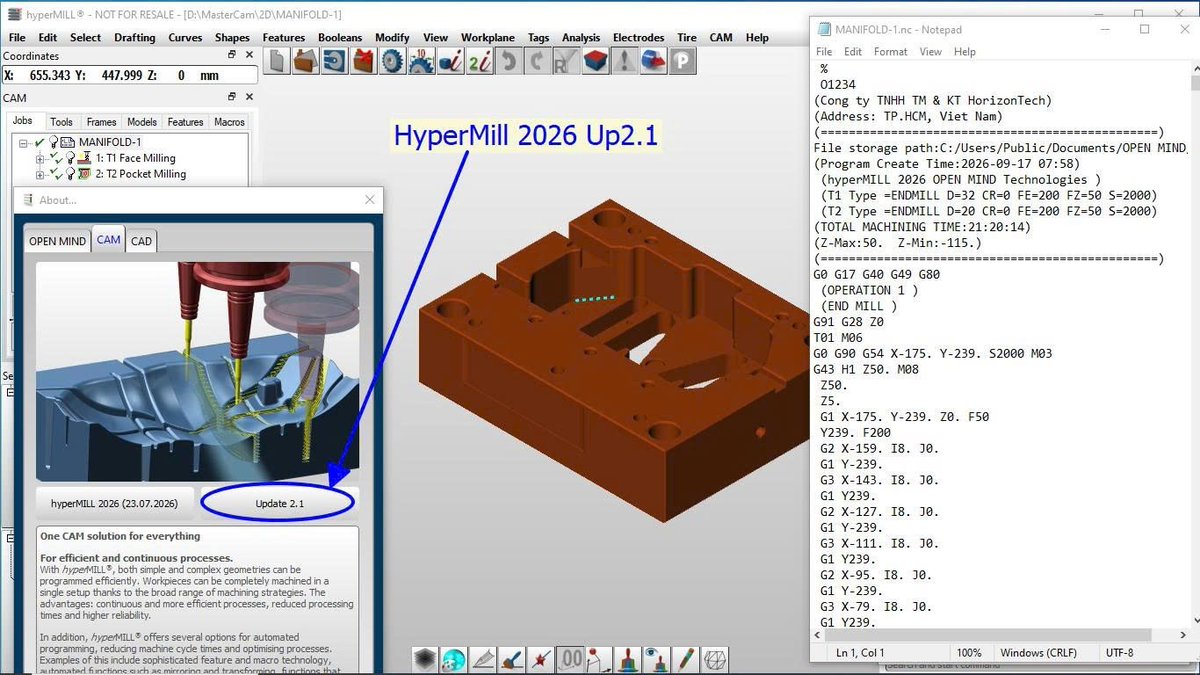Open Notepad View menu

pos(930,52)
